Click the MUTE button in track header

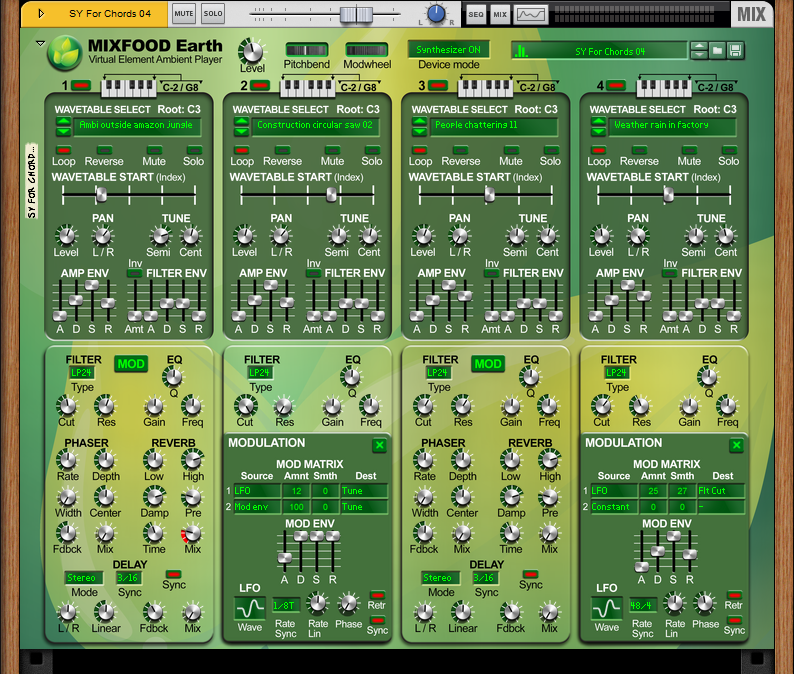coord(183,14)
